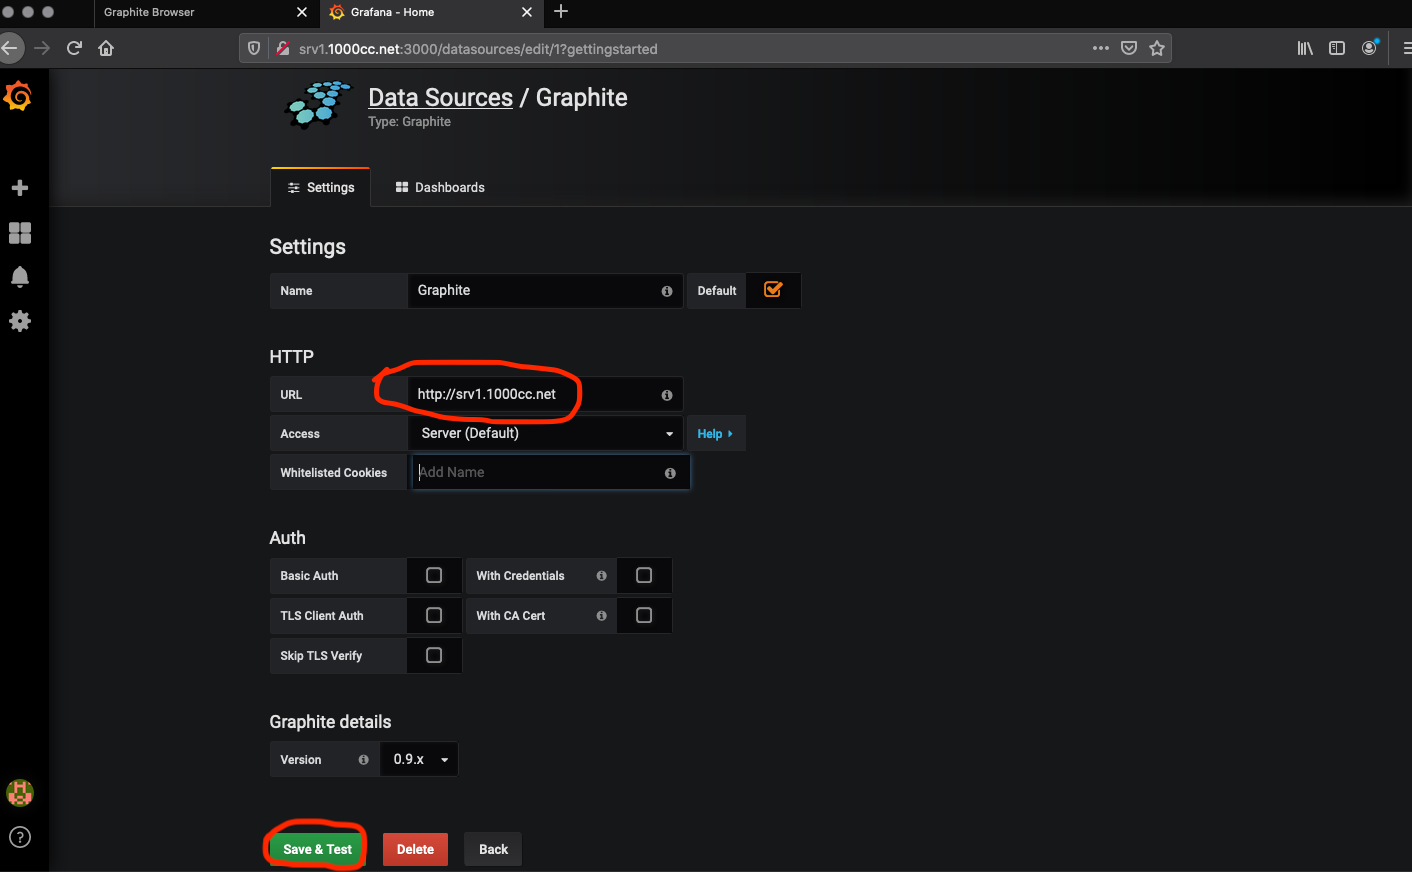Bookmark this page with star icon

coord(1157,48)
